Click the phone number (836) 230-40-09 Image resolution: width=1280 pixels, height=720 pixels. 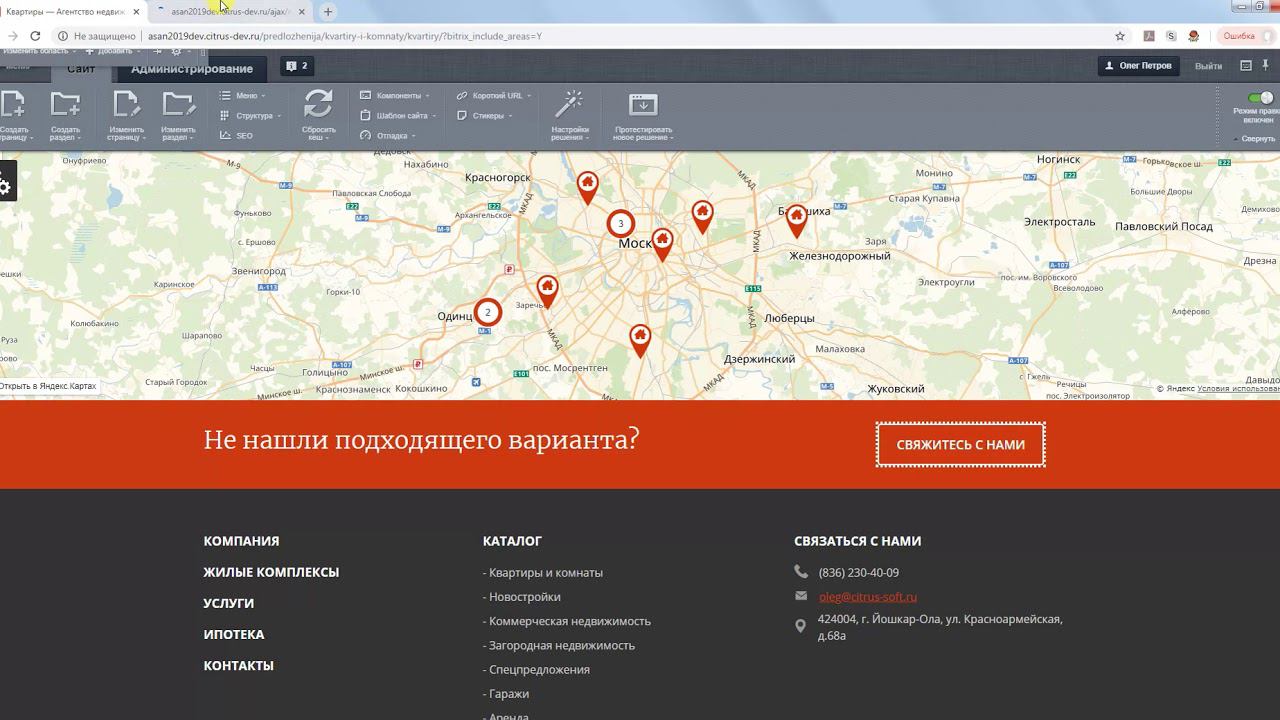coord(858,573)
